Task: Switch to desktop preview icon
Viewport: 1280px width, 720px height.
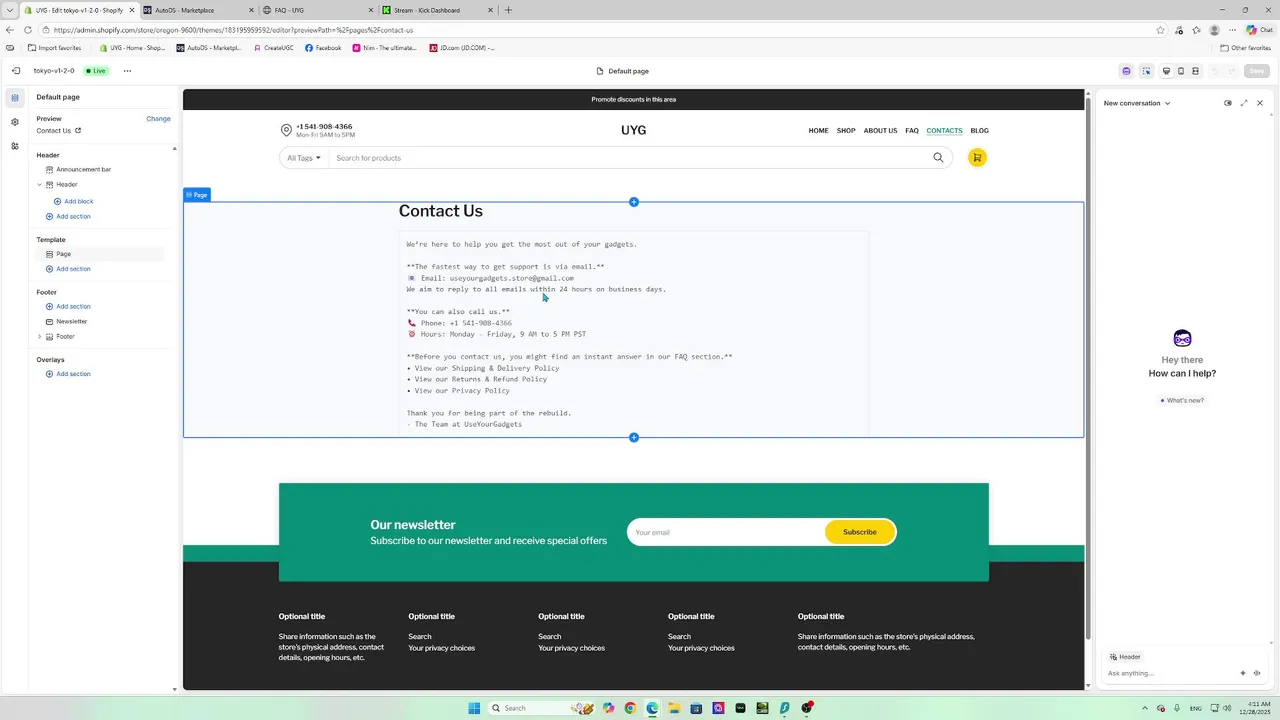Action: [1166, 71]
